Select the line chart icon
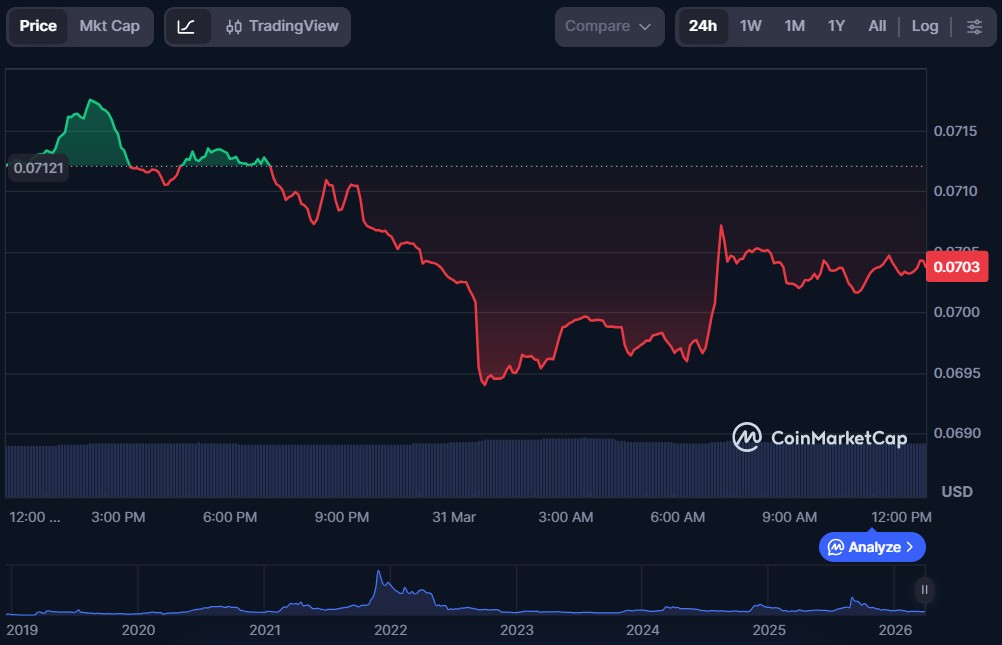This screenshot has width=1002, height=645. 187,27
